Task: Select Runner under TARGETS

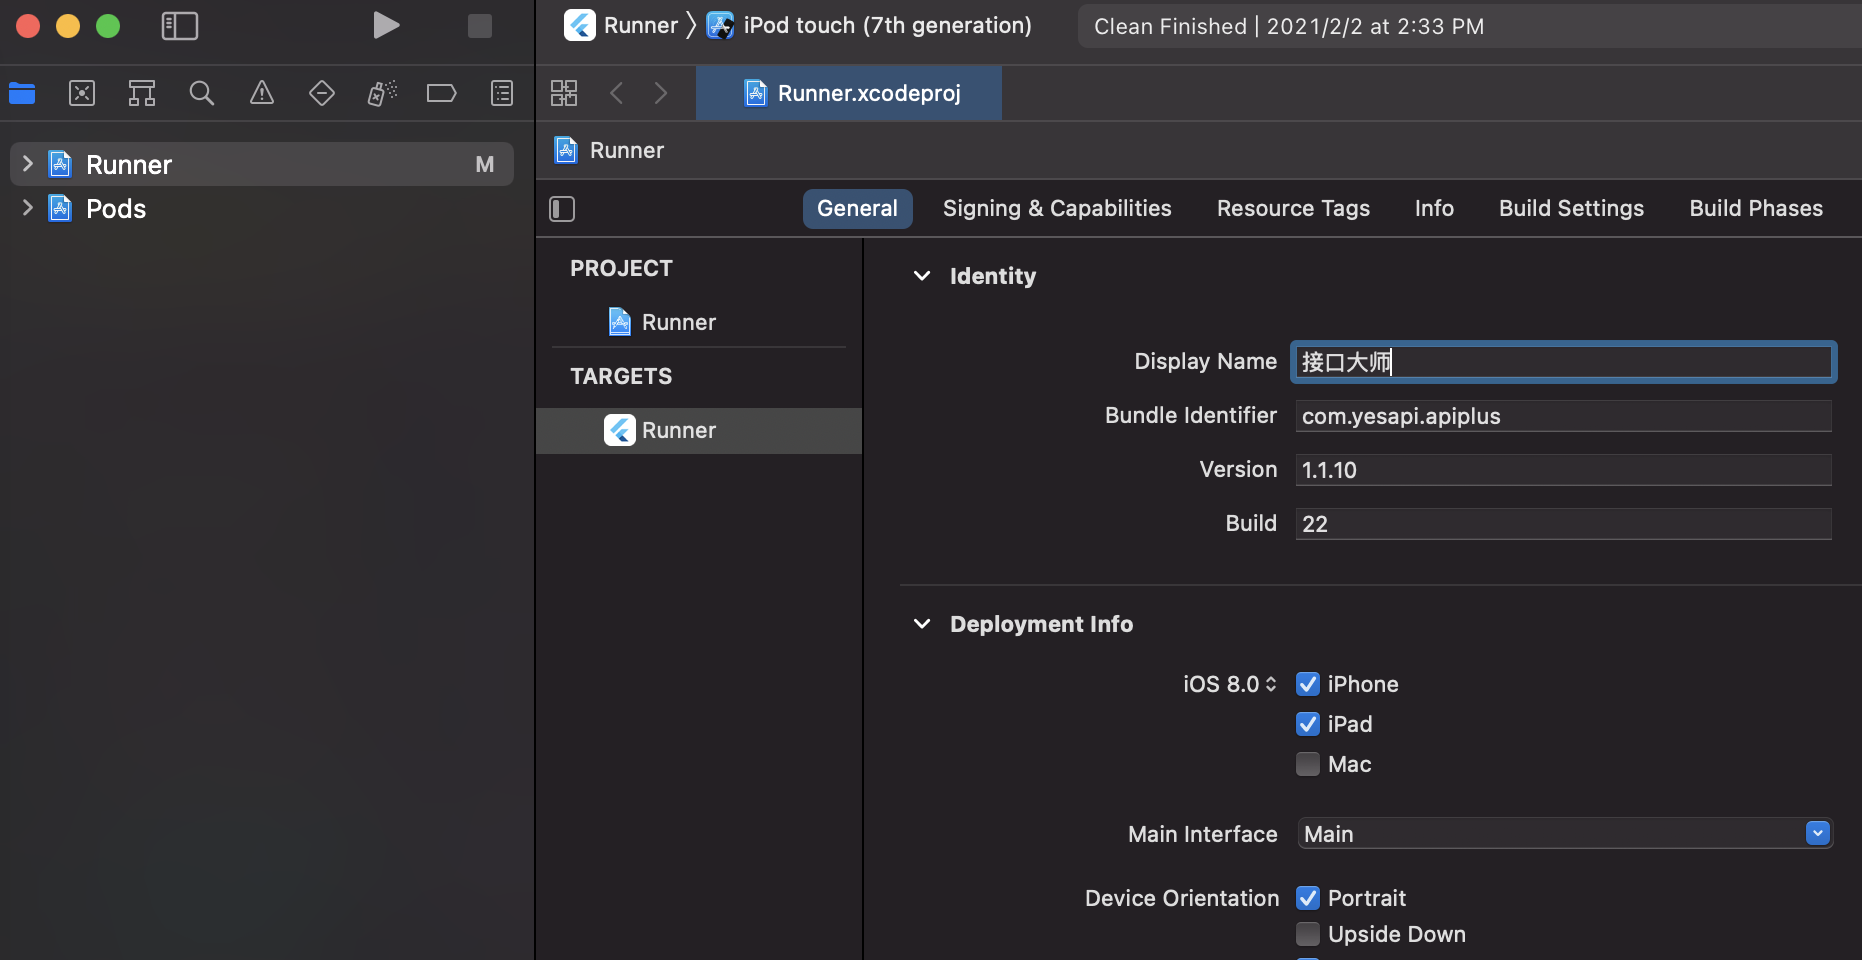Action: coord(678,430)
